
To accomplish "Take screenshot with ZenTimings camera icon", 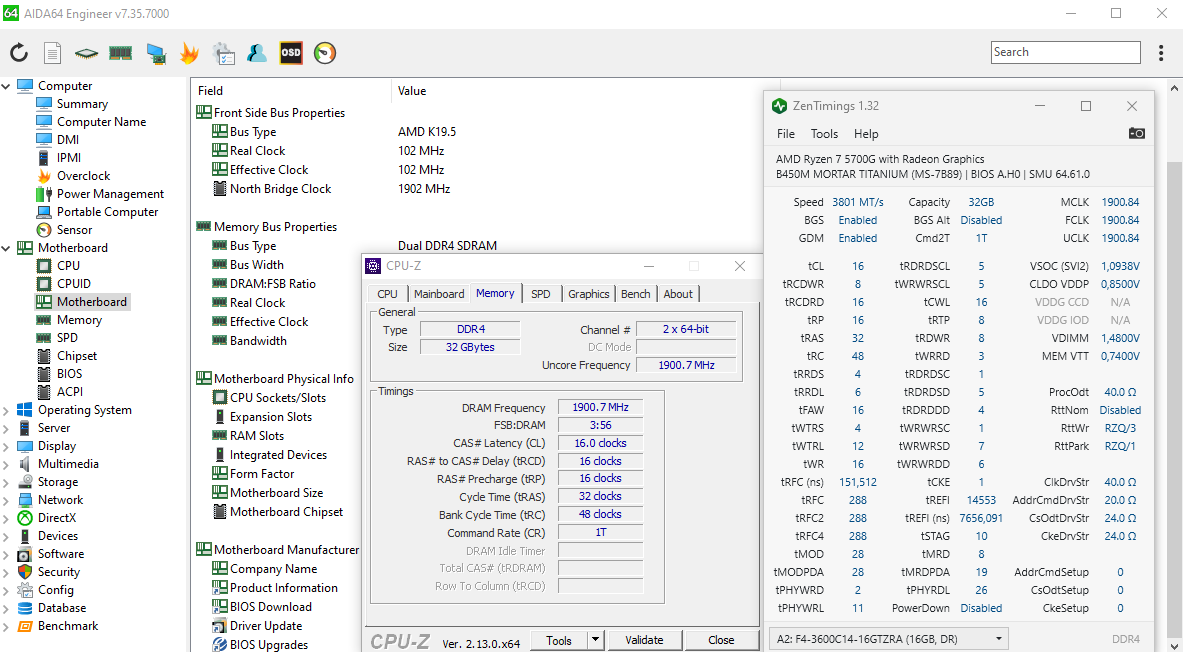I will click(x=1137, y=134).
